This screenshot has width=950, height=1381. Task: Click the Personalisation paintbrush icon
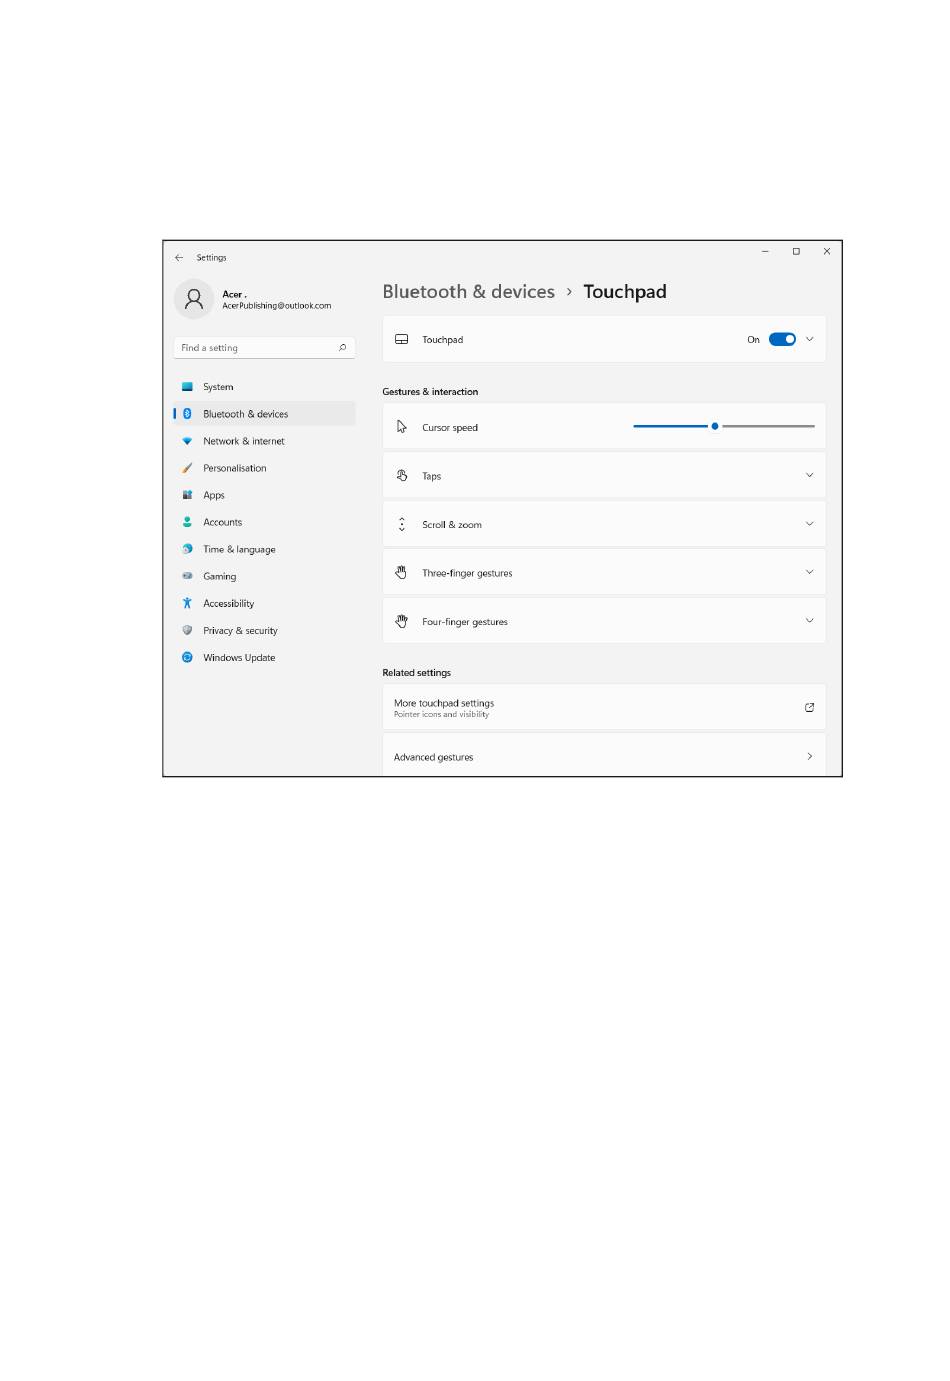coord(187,468)
